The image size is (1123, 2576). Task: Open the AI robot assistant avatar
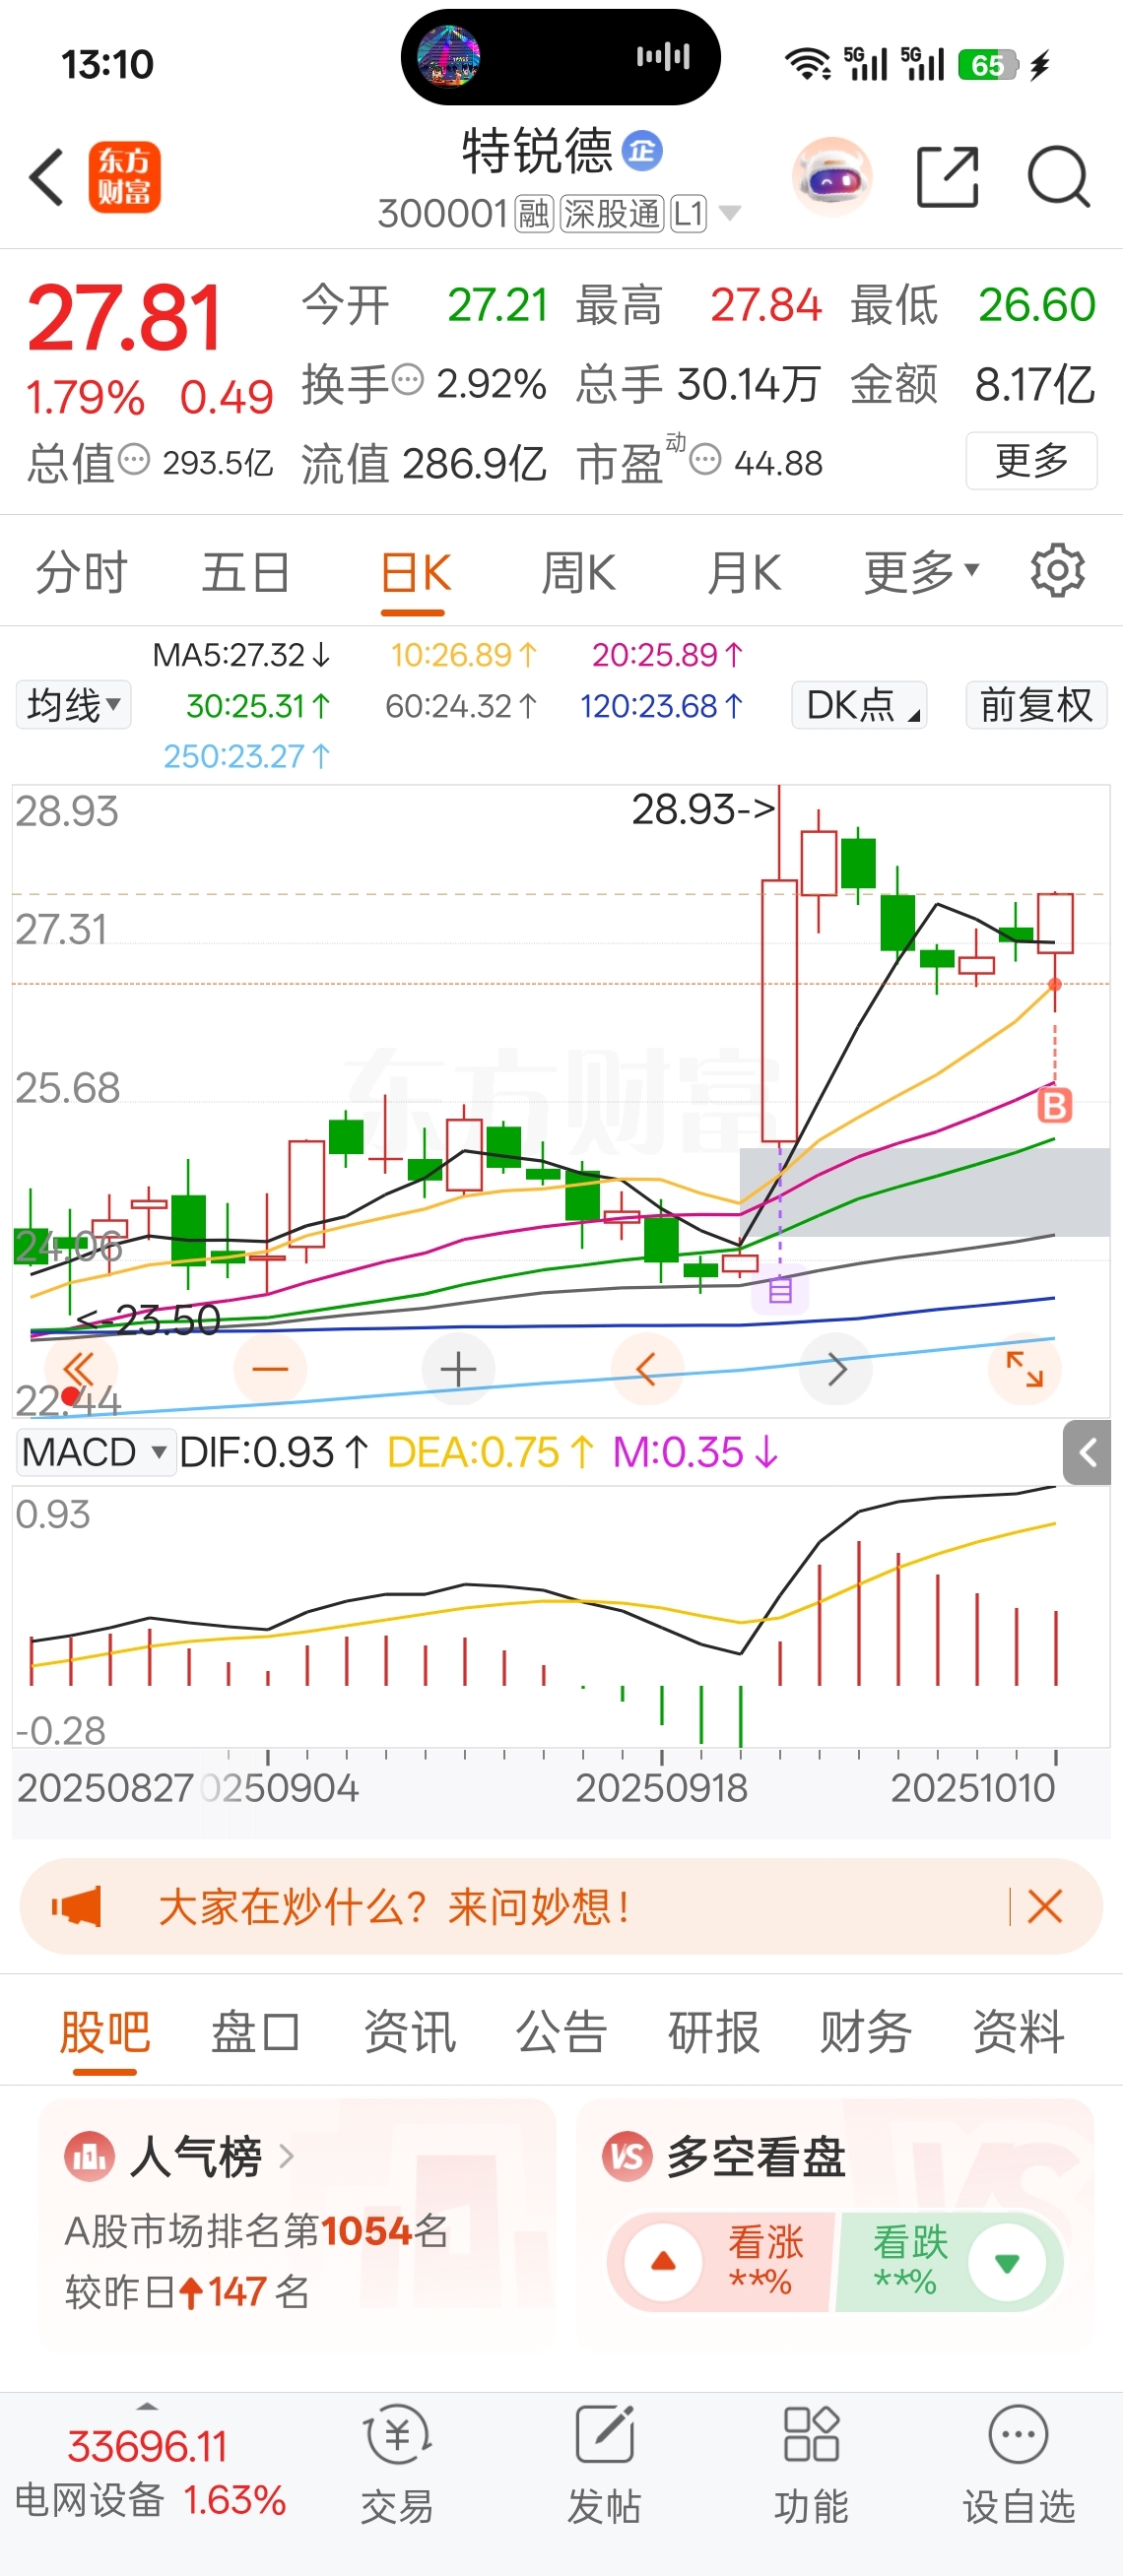pyautogui.click(x=832, y=177)
